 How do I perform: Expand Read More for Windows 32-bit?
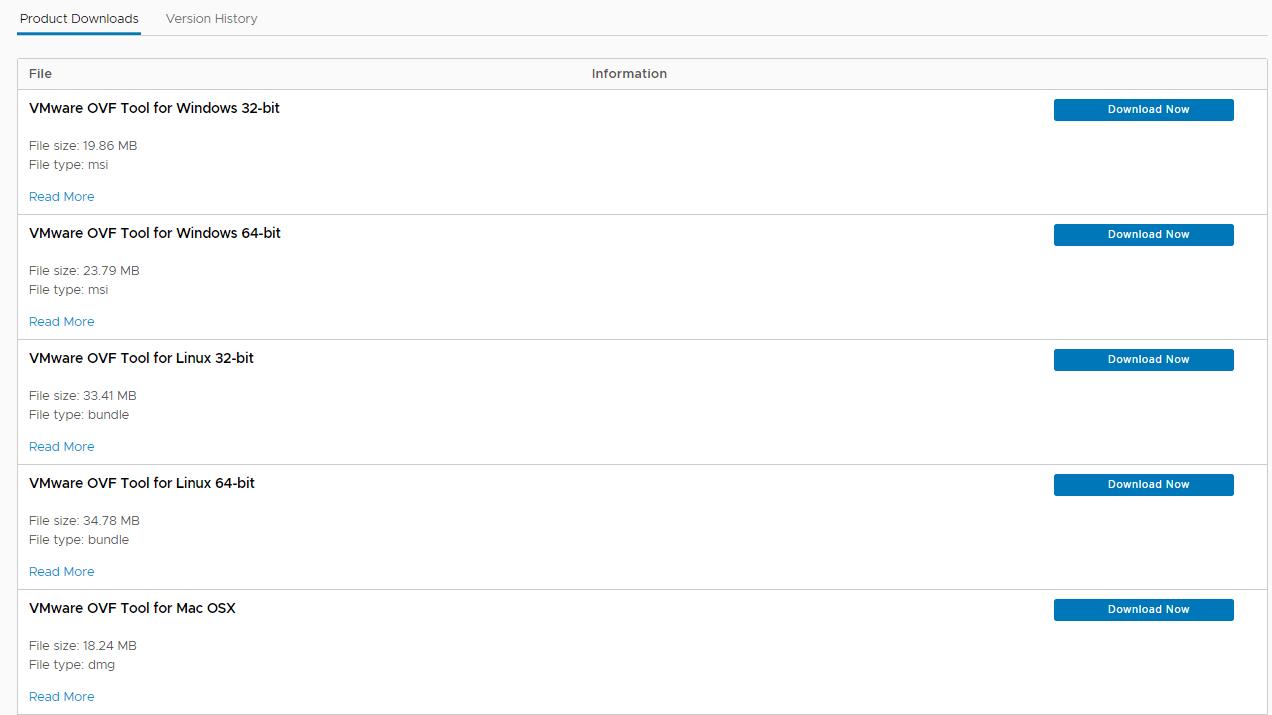coord(62,197)
